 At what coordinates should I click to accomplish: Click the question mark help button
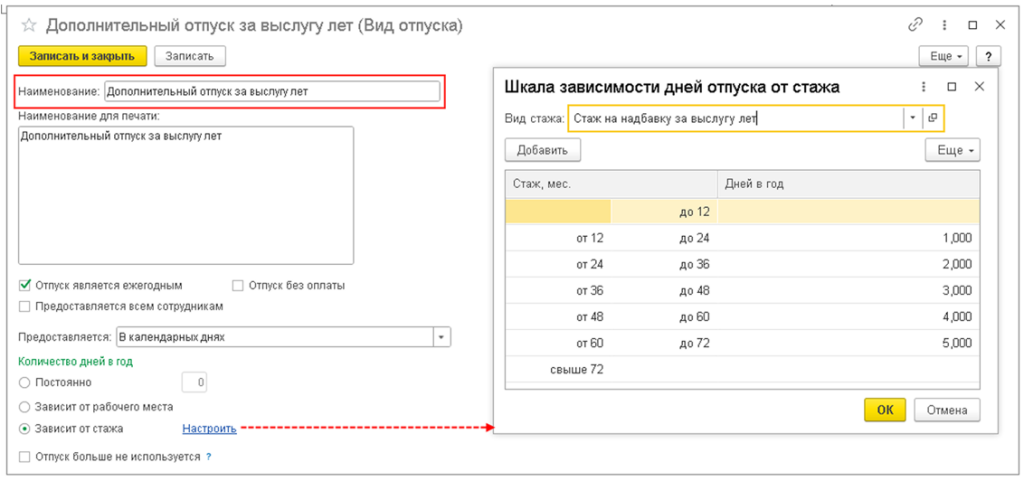(988, 56)
